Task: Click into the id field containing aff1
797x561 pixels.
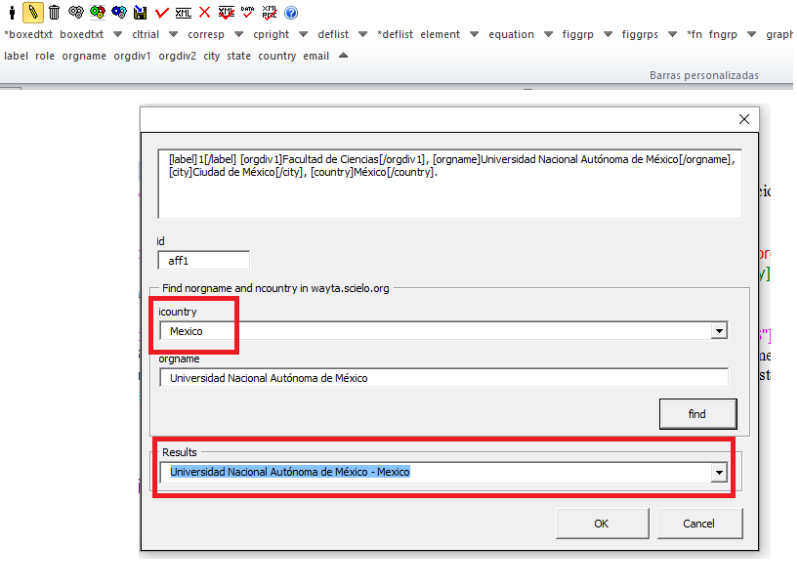Action: coord(203,260)
